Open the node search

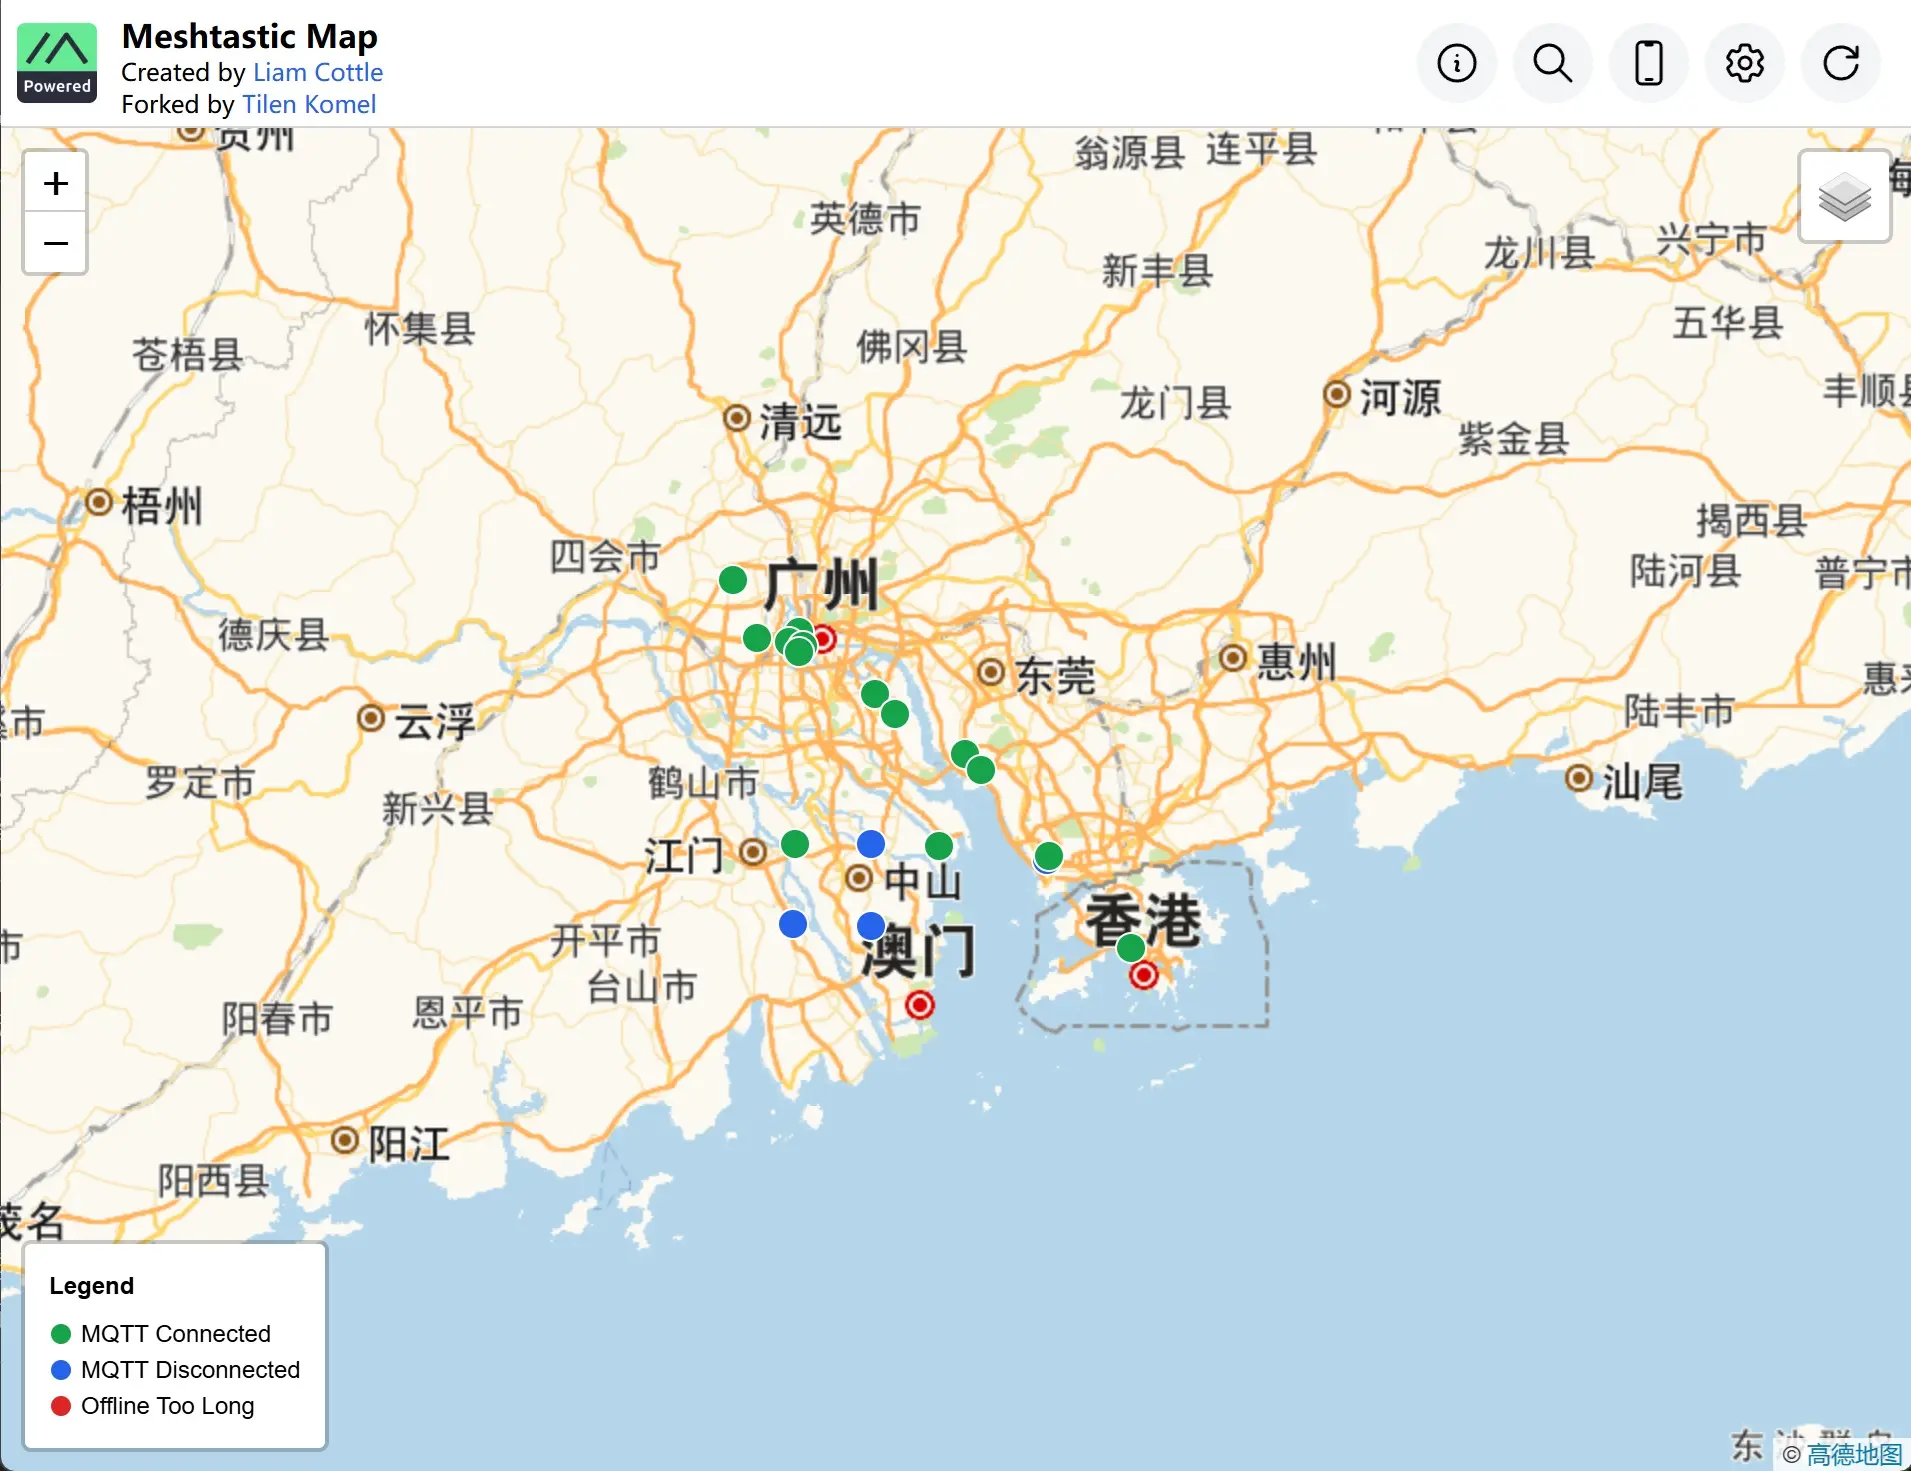pos(1552,62)
